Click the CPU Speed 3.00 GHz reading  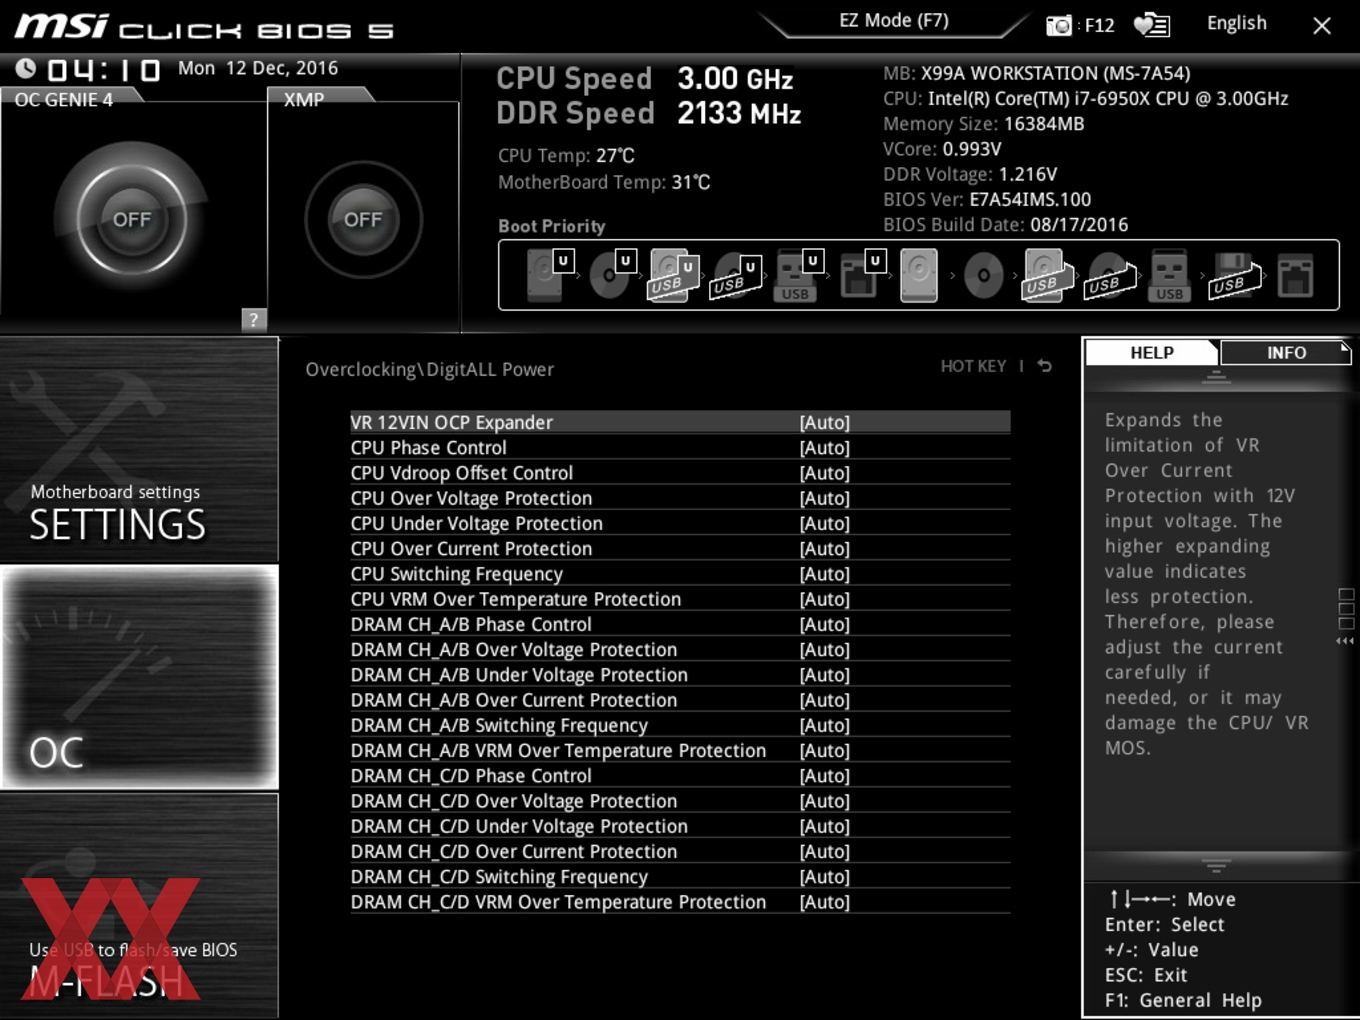[645, 78]
